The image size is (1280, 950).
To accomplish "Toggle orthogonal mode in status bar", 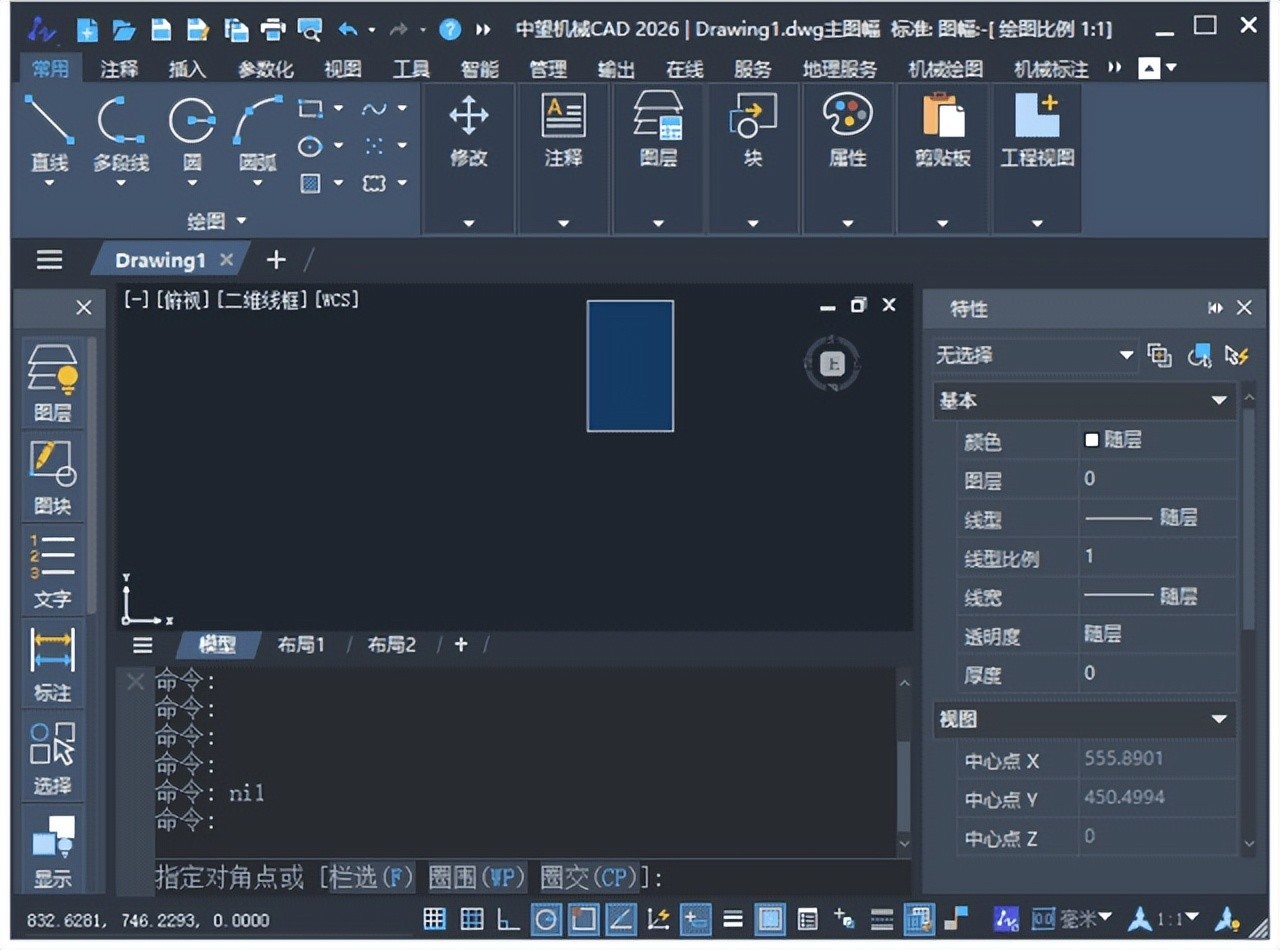I will (x=509, y=919).
